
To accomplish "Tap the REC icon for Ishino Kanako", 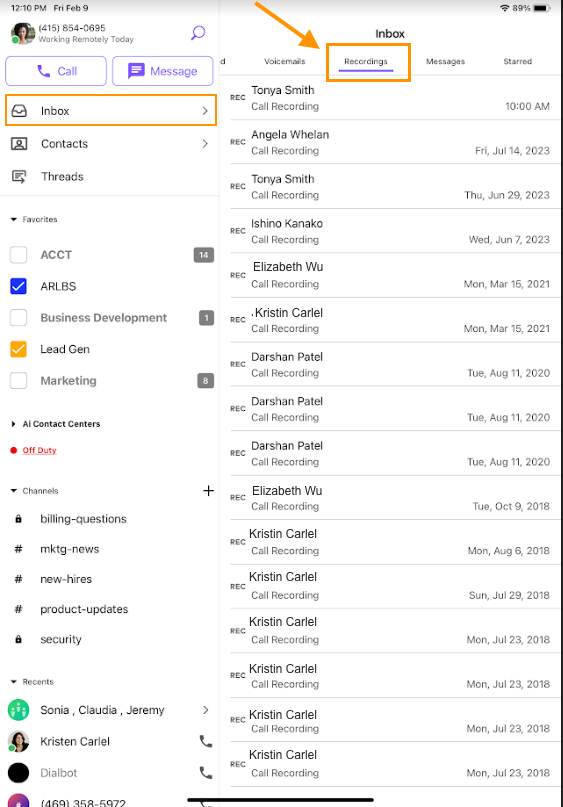I will click(238, 231).
